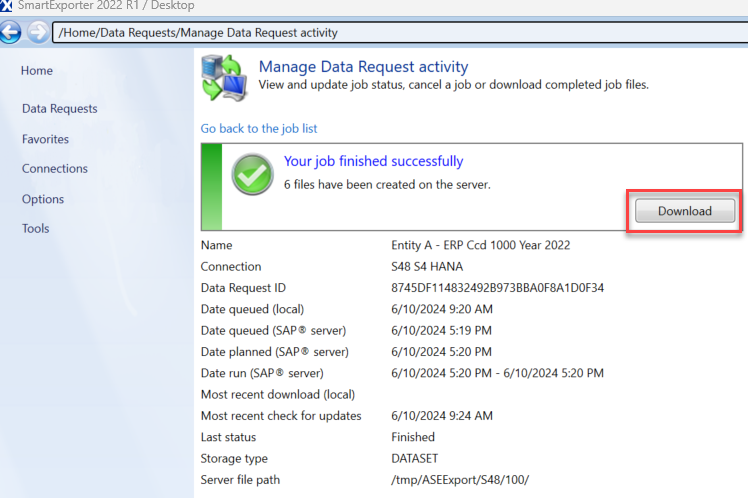Click the blue back arrow button
Screen dimensions: 748x498
click(x=11, y=32)
